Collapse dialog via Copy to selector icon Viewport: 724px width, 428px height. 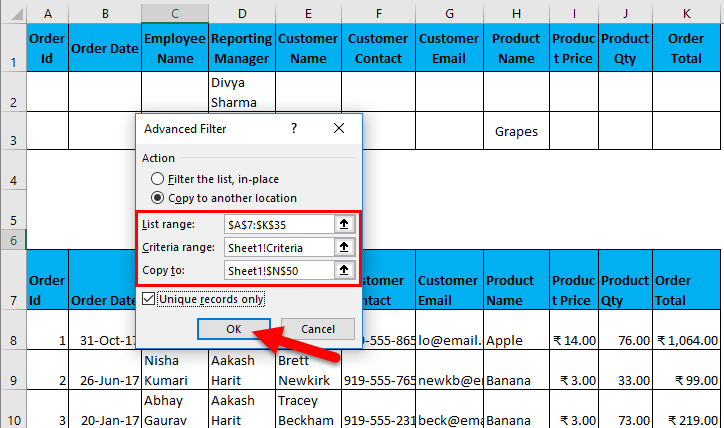(344, 270)
